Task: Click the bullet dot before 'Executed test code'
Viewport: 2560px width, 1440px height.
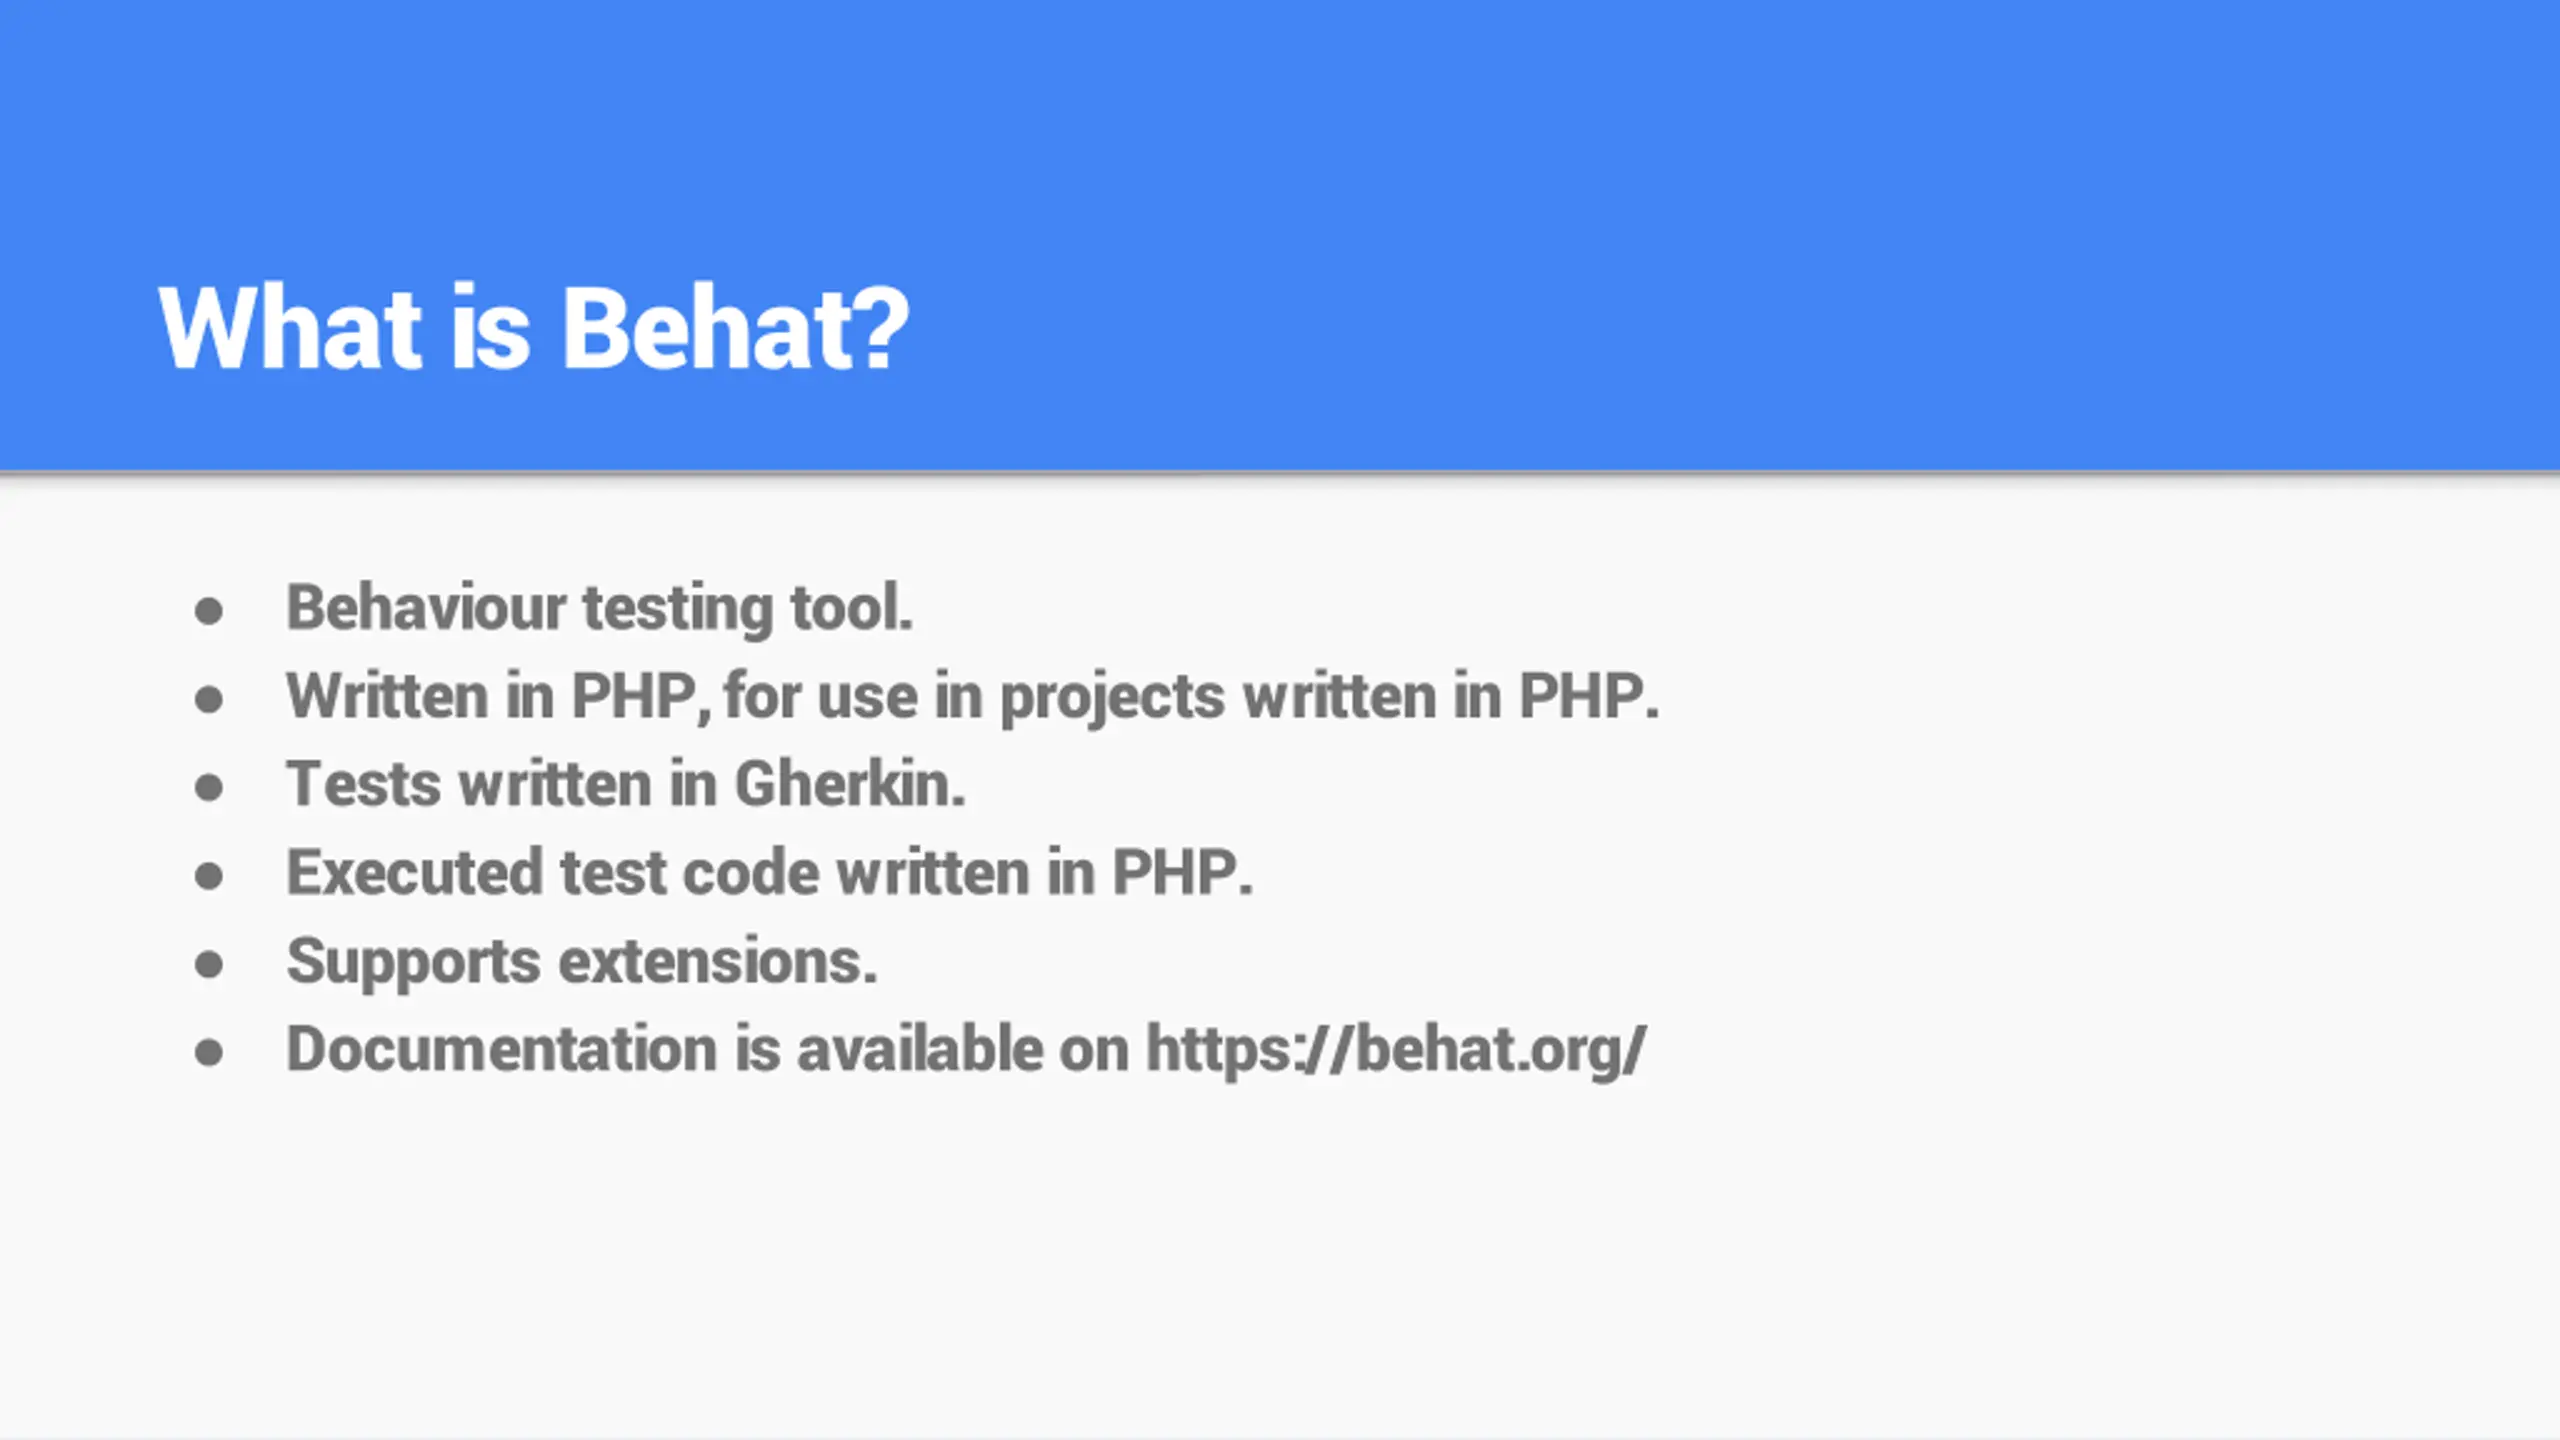Action: (208, 876)
